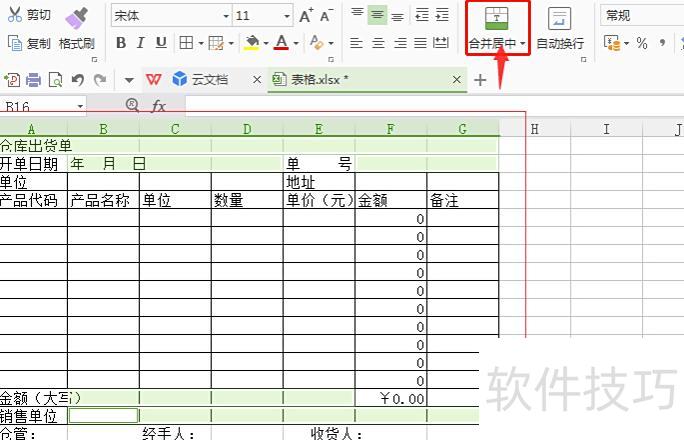Toggle bold formatting
The image size is (684, 440).
point(121,43)
